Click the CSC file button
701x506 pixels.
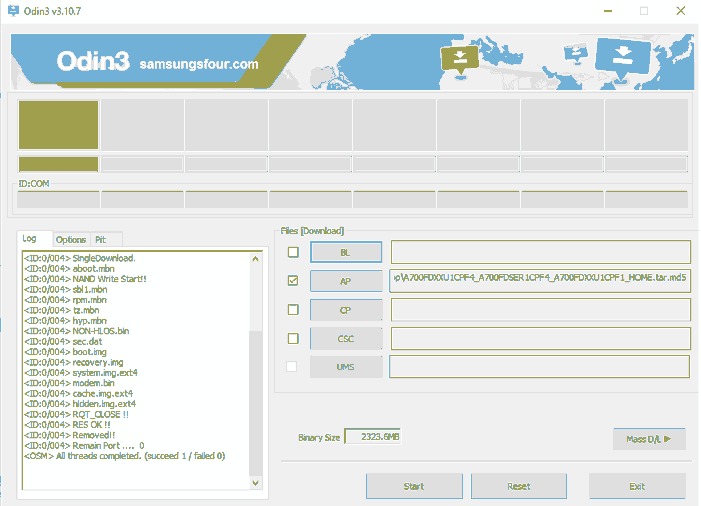point(346,339)
